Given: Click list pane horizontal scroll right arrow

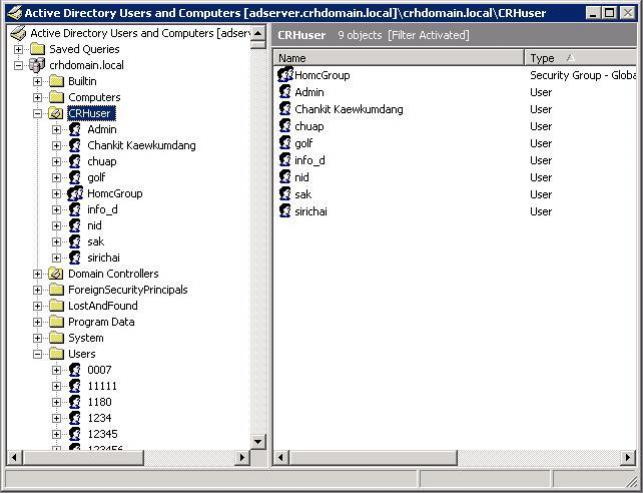Looking at the screenshot, I should [628, 457].
